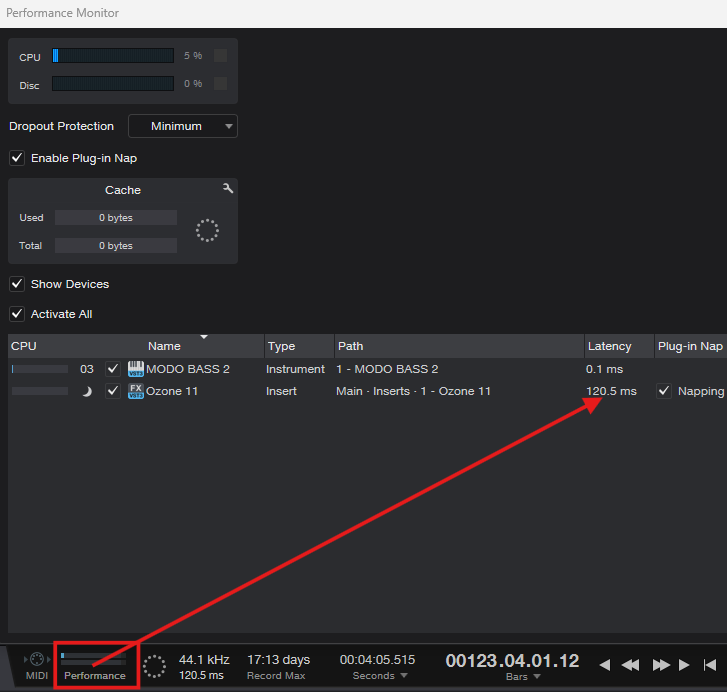Toggle Show Devices checkbox
727x692 pixels.
17,284
